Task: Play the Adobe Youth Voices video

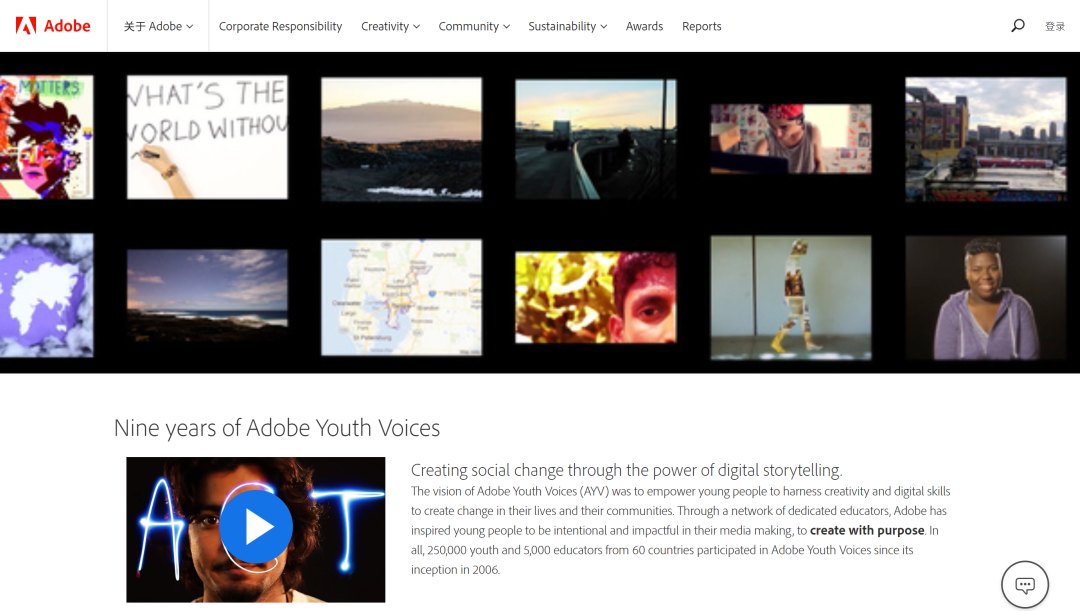Action: 256,527
